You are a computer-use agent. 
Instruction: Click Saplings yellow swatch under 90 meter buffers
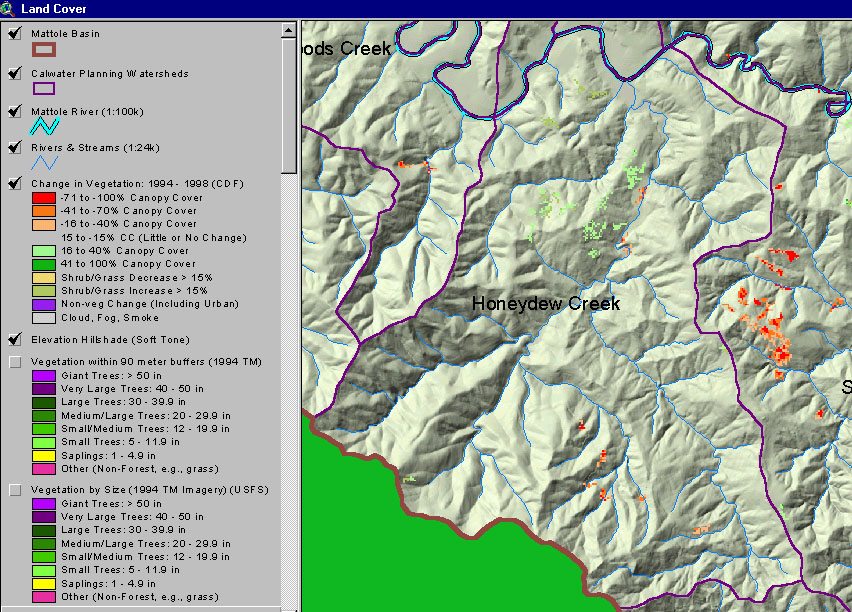click(43, 456)
